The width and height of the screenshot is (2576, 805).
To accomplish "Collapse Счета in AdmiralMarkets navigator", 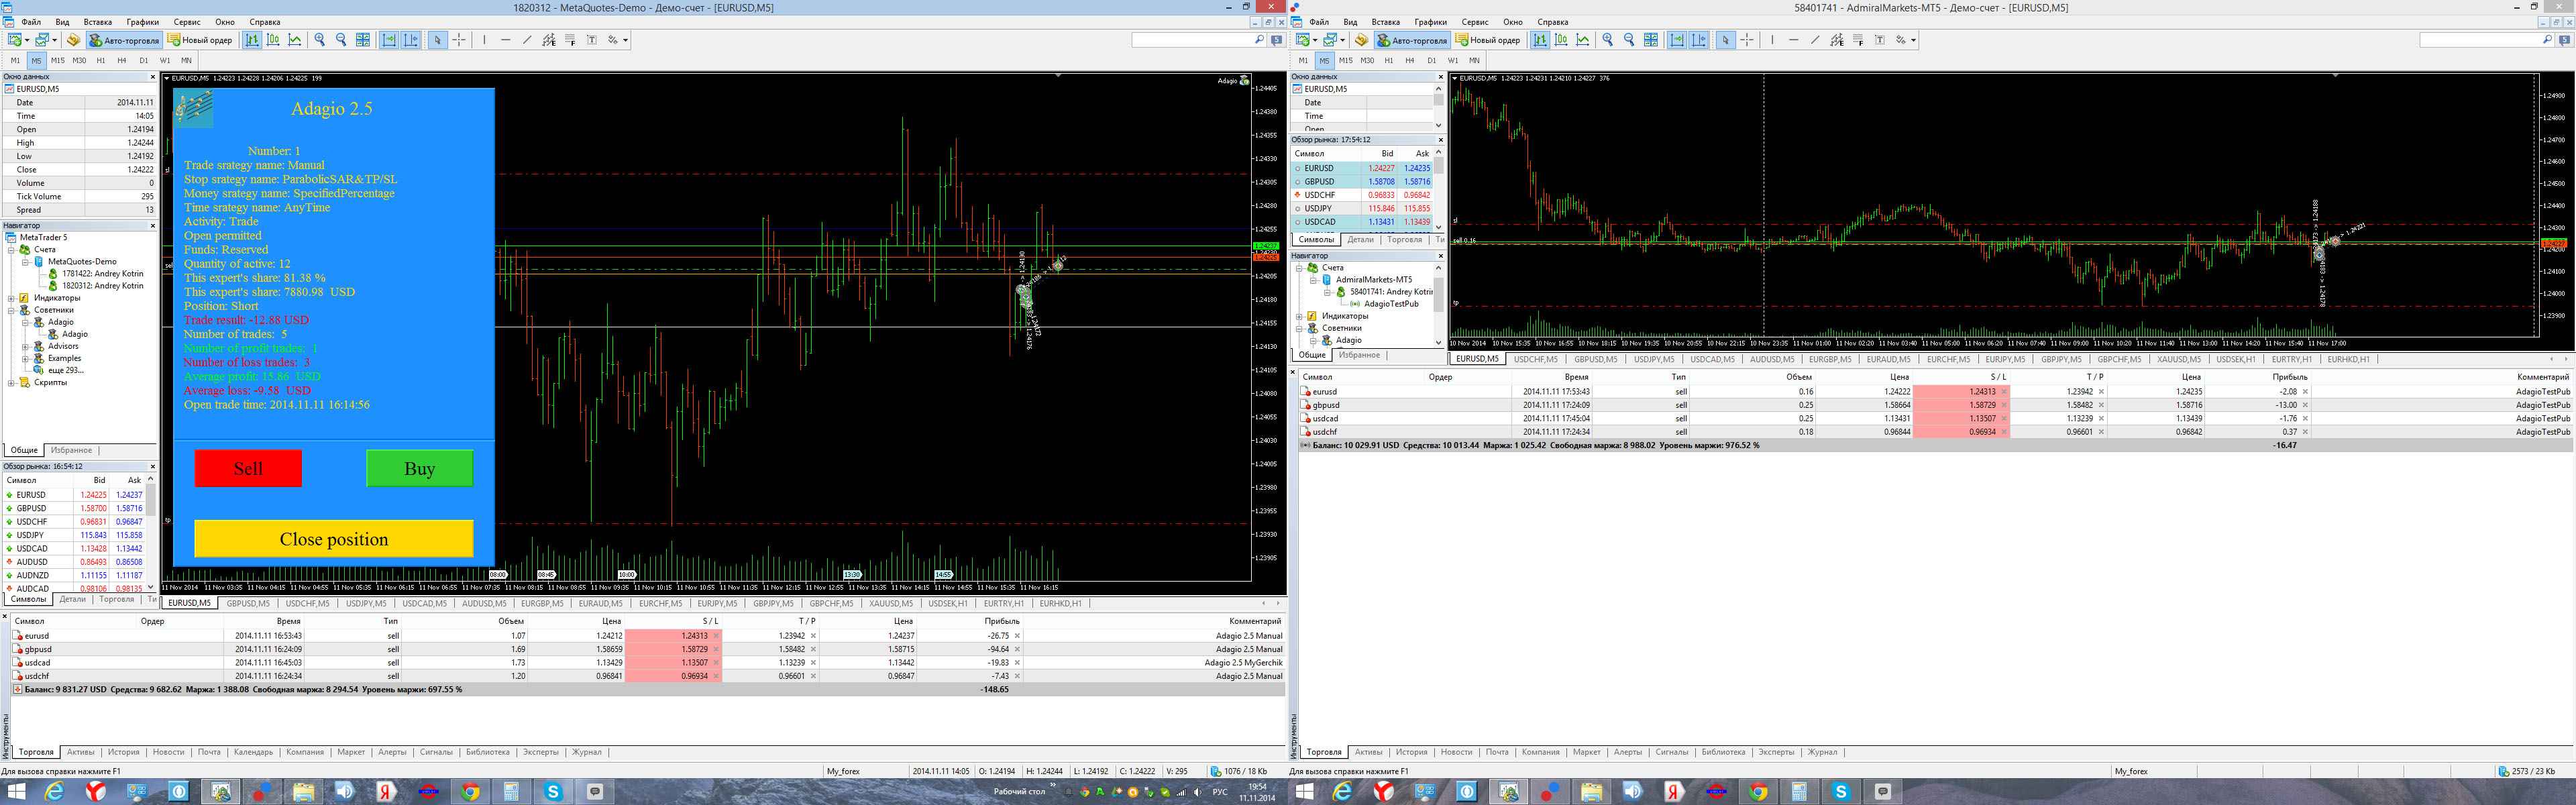I will (x=1299, y=268).
